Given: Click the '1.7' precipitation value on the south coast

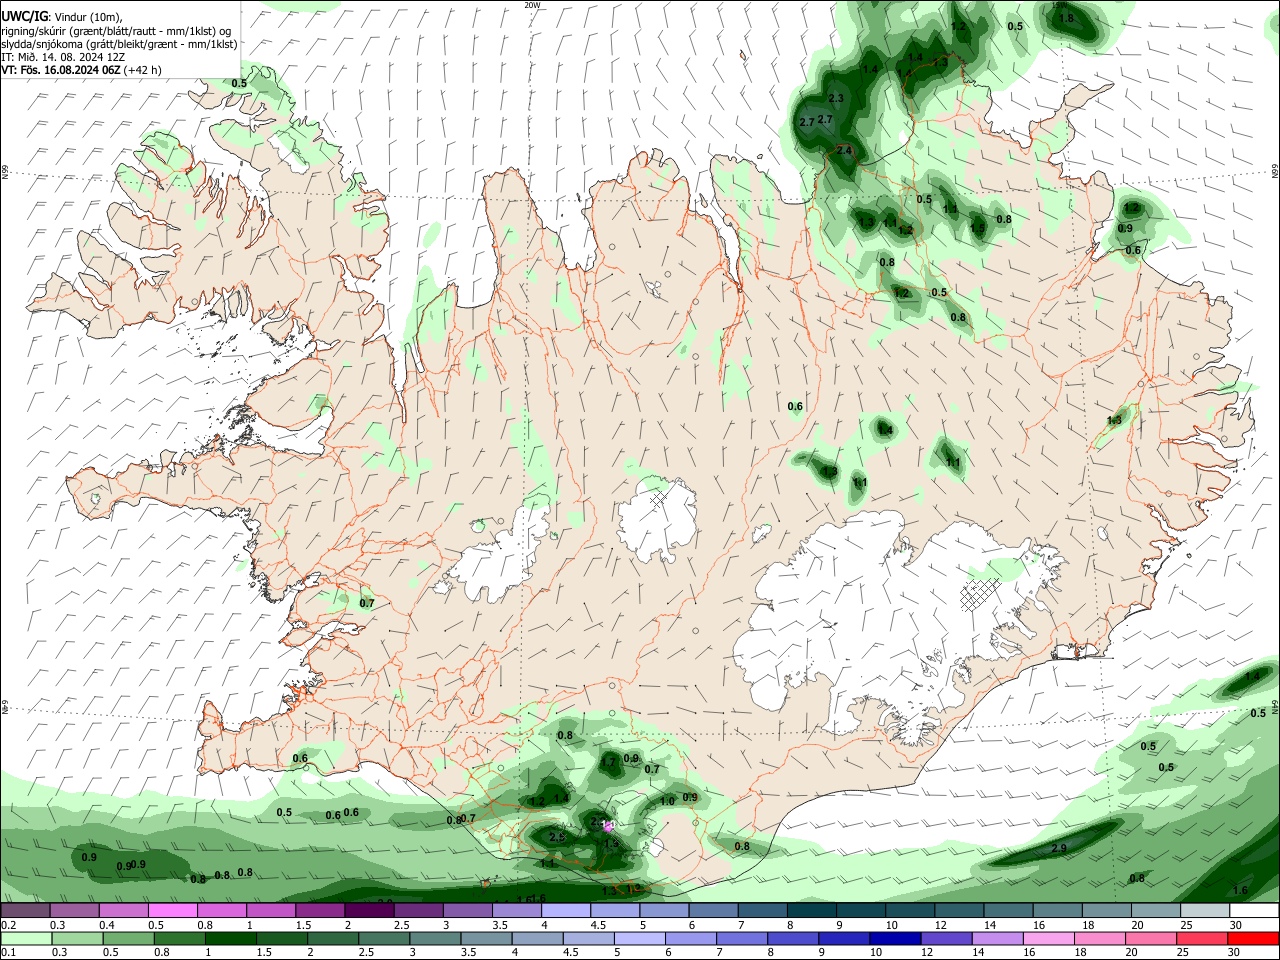Looking at the screenshot, I should tap(608, 762).
